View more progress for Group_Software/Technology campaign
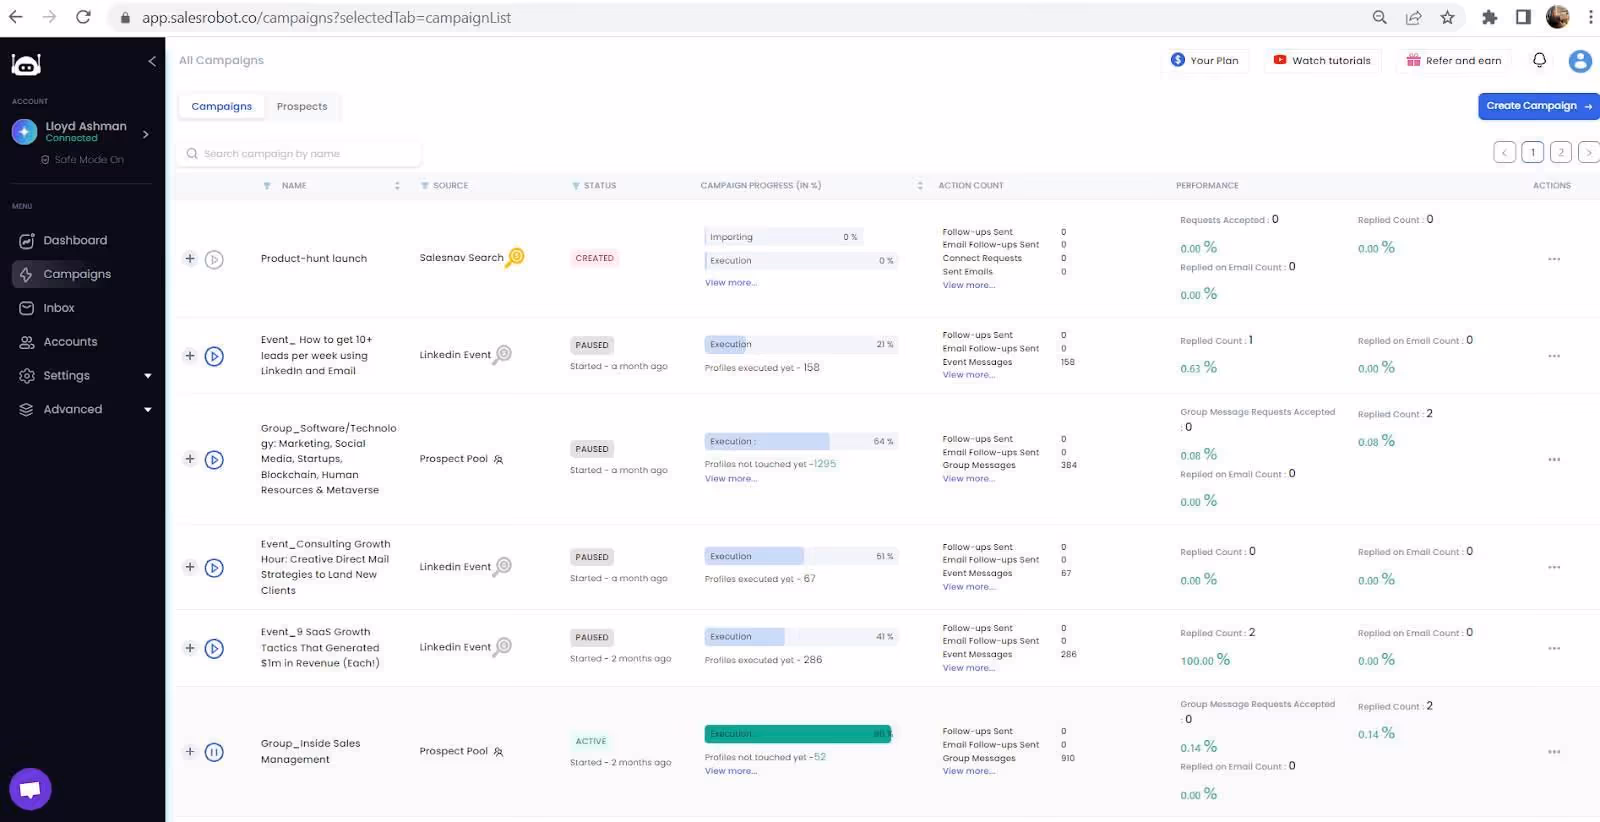The width and height of the screenshot is (1600, 822). (x=731, y=479)
